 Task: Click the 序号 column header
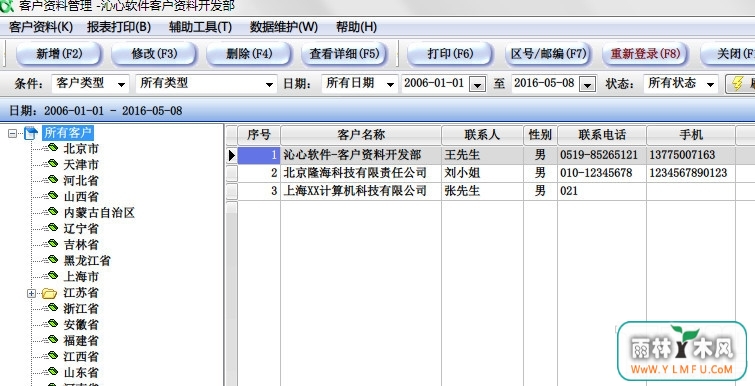(259, 135)
